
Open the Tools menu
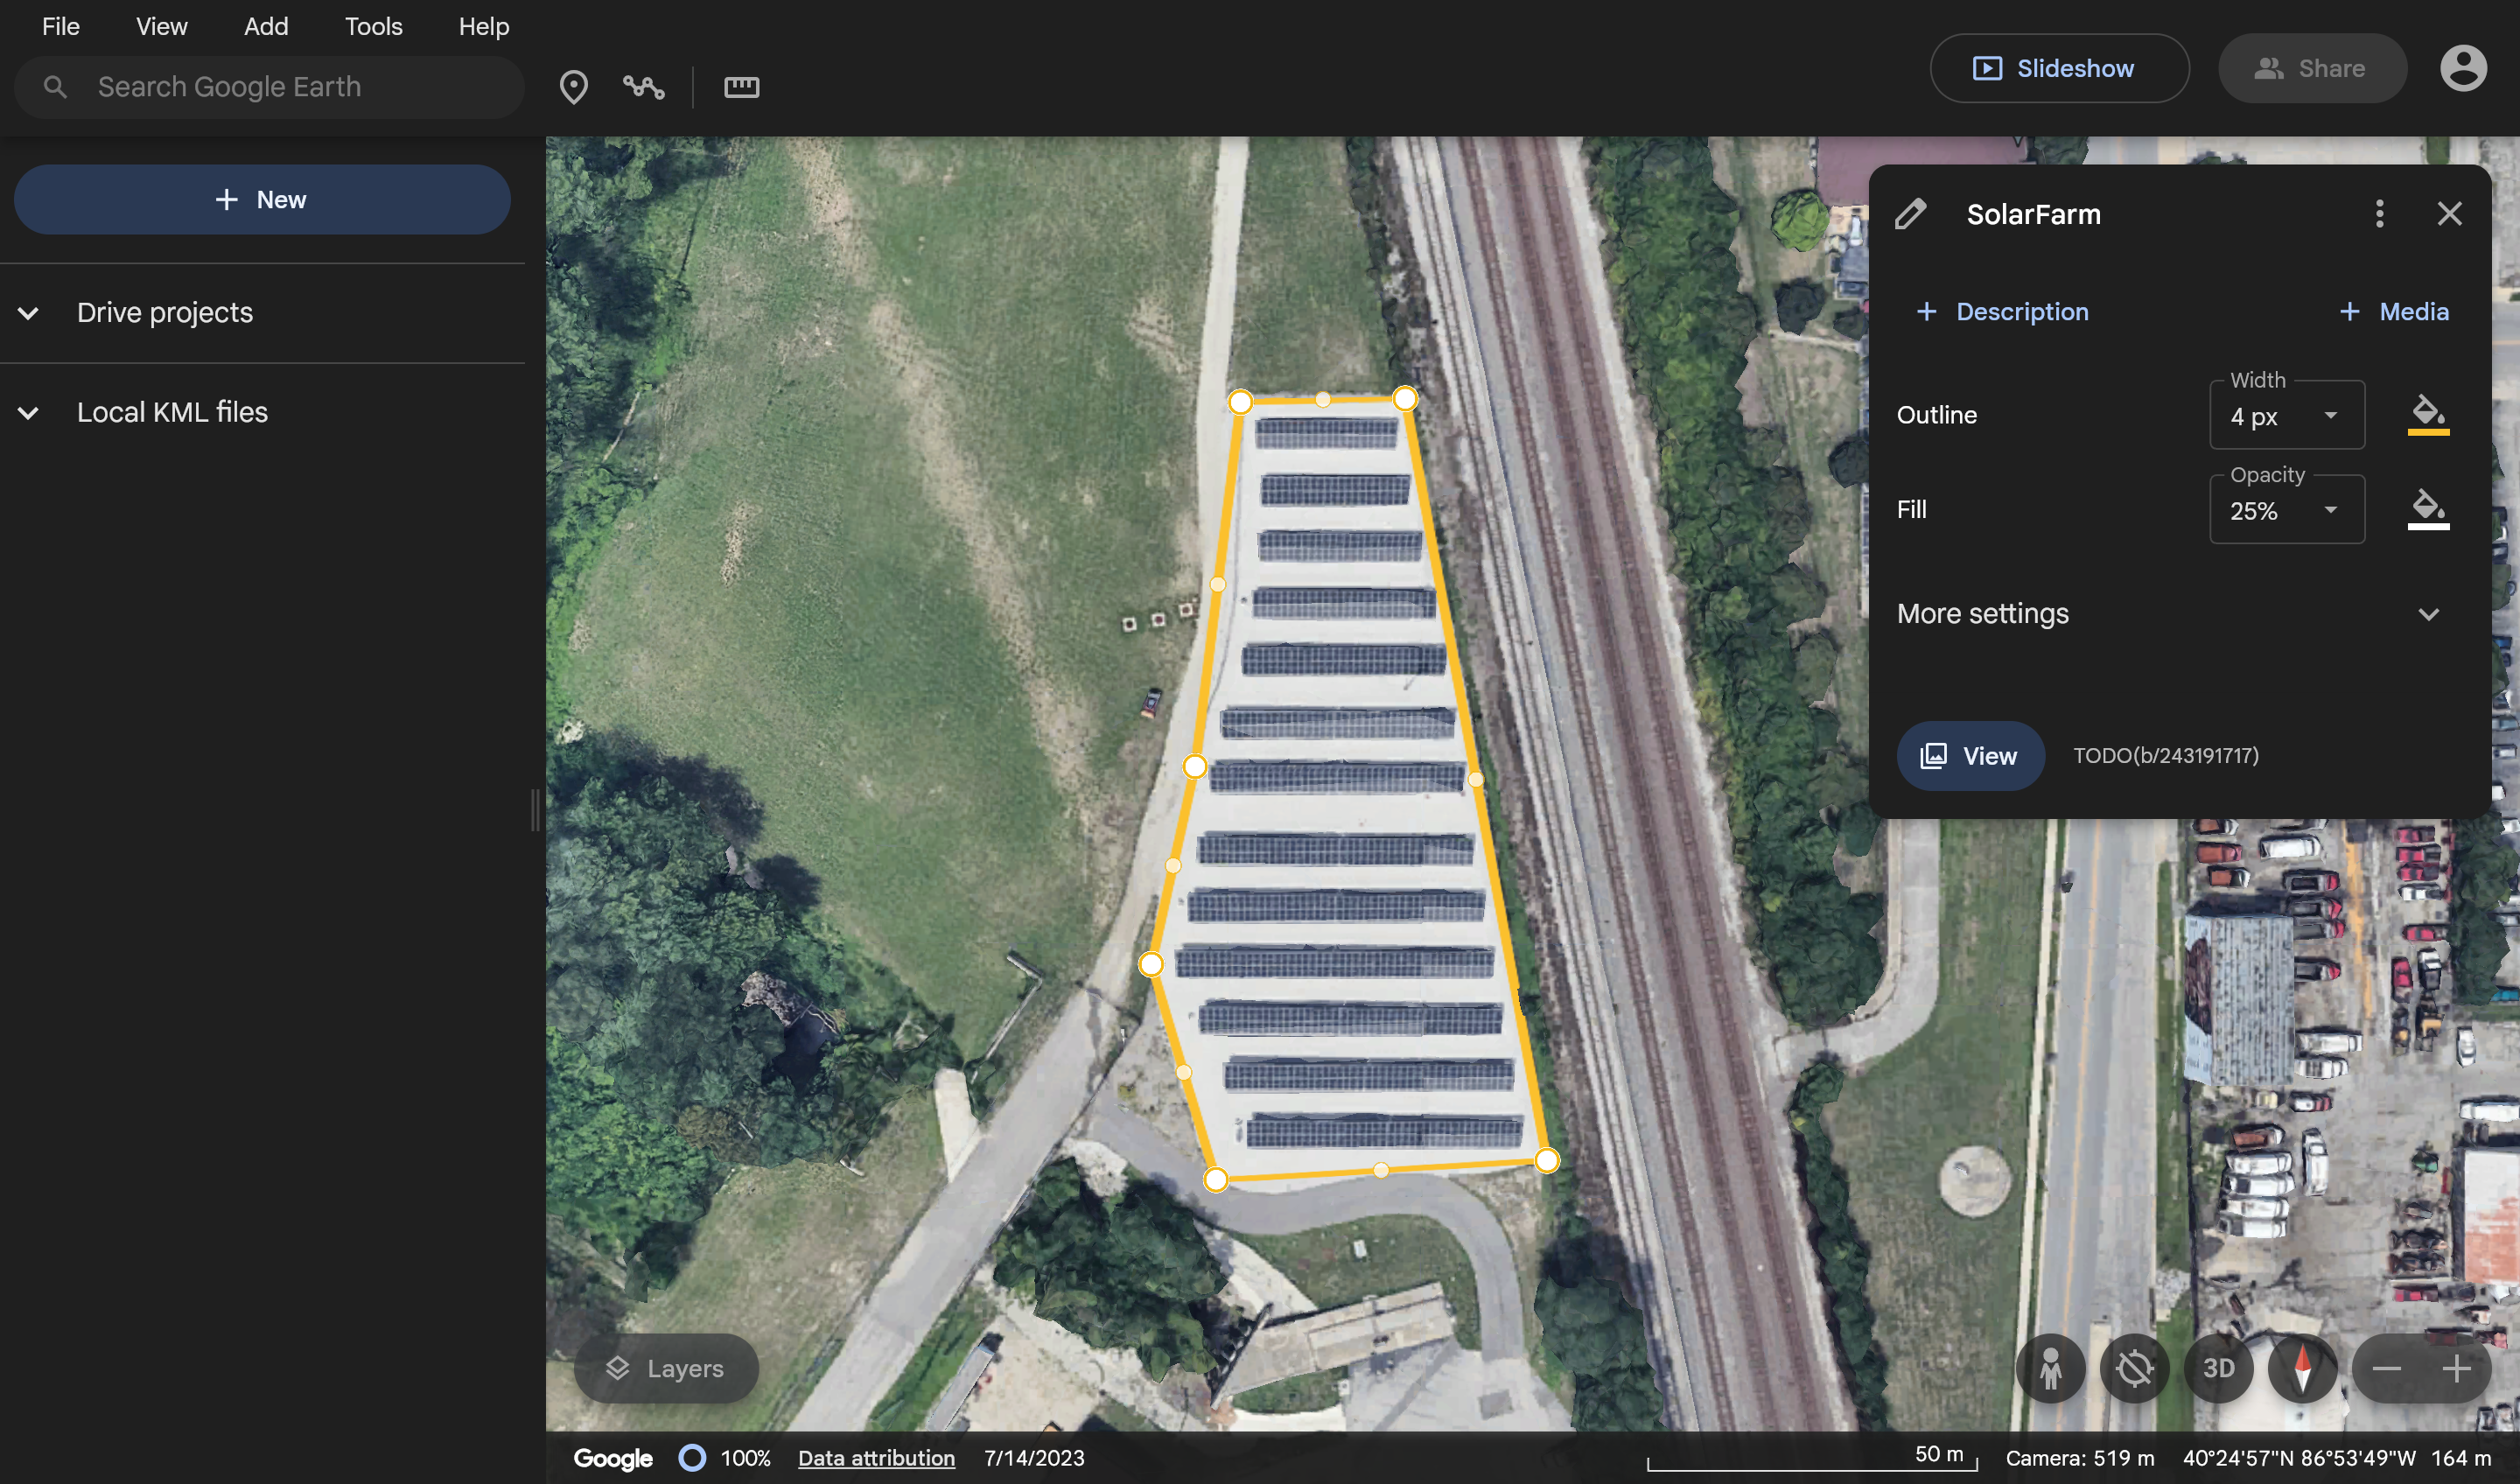click(x=373, y=27)
